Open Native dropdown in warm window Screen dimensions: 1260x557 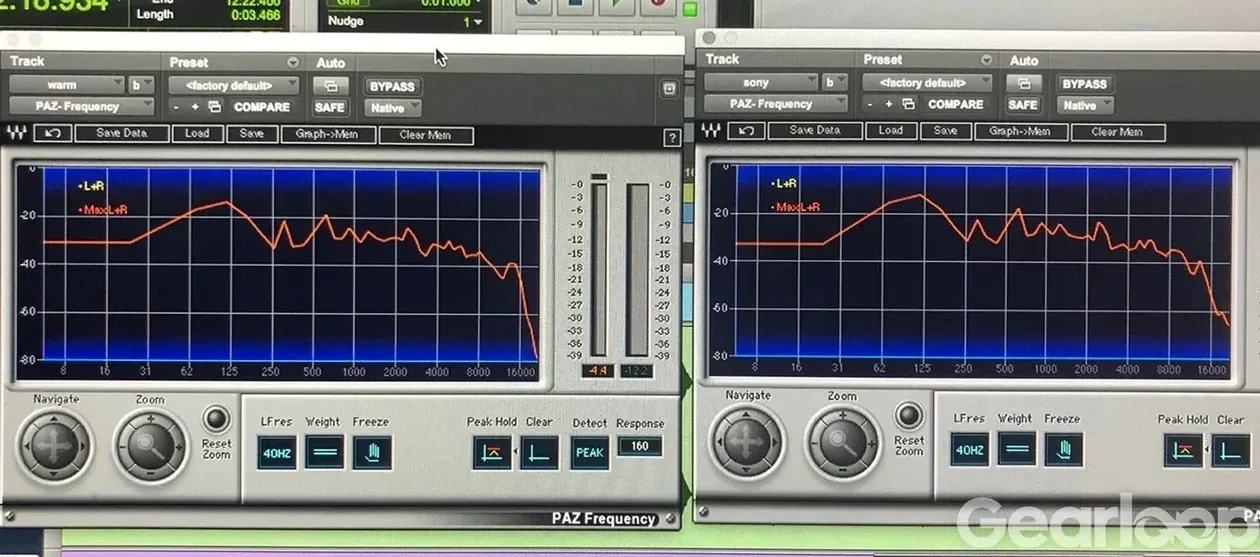click(393, 107)
